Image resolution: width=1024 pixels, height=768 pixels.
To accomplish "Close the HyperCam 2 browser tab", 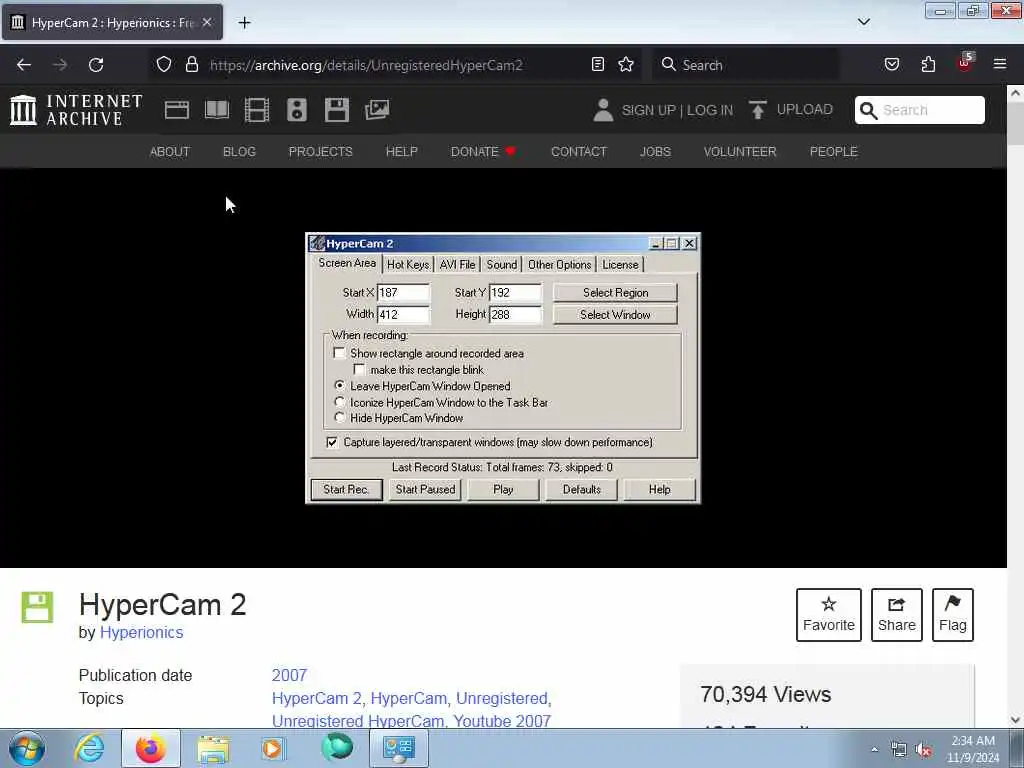I will 206,22.
